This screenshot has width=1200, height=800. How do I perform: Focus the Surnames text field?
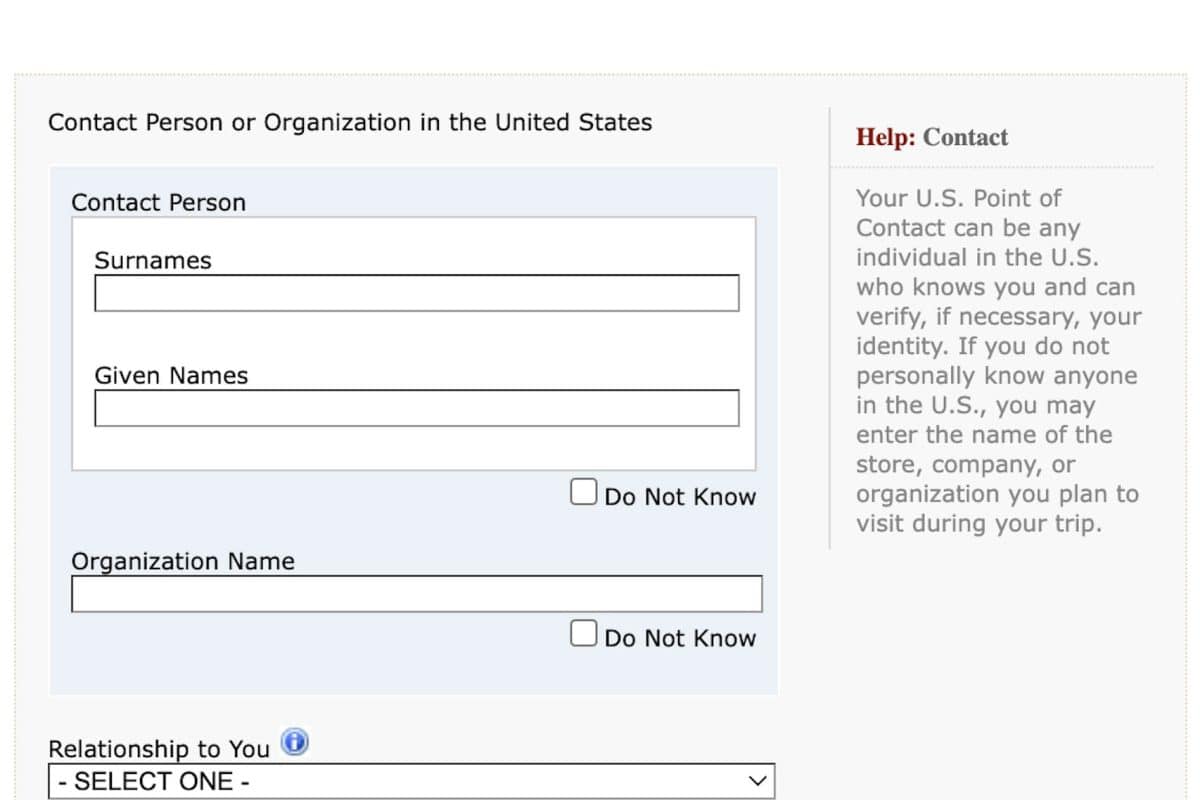click(417, 293)
